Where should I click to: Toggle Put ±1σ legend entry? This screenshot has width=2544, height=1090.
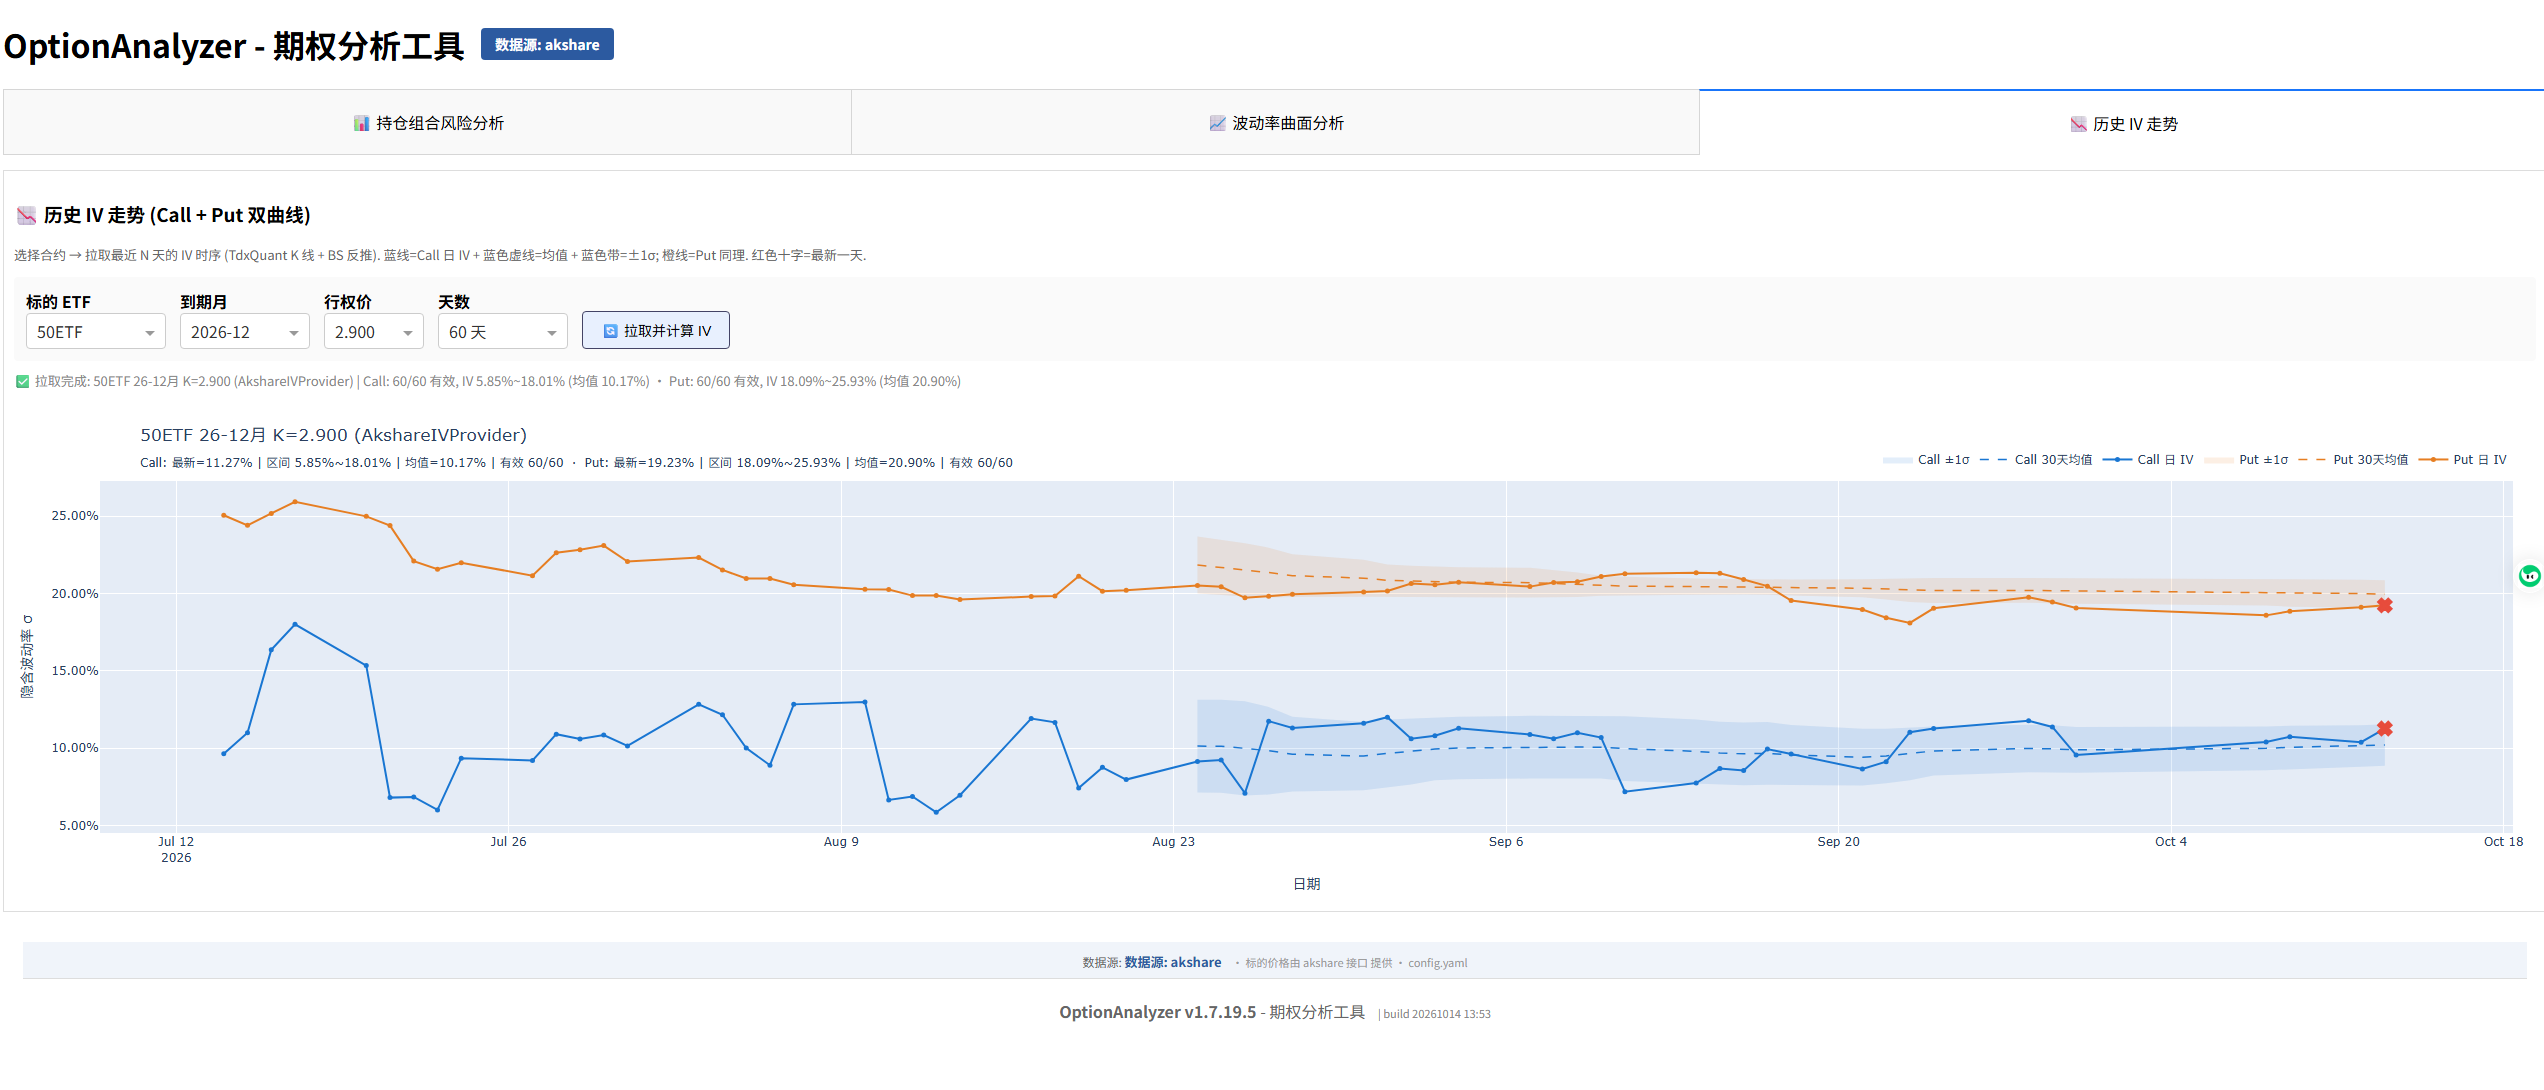point(2246,460)
